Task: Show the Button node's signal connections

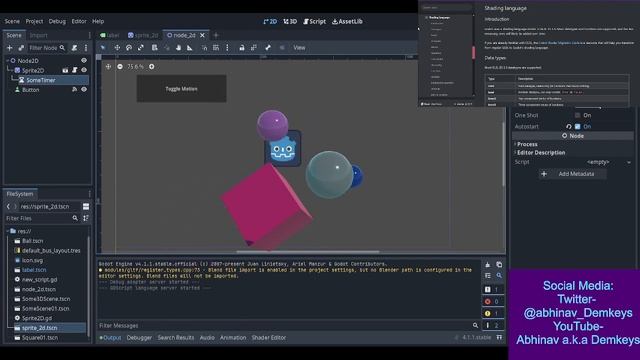Action: tap(74, 89)
